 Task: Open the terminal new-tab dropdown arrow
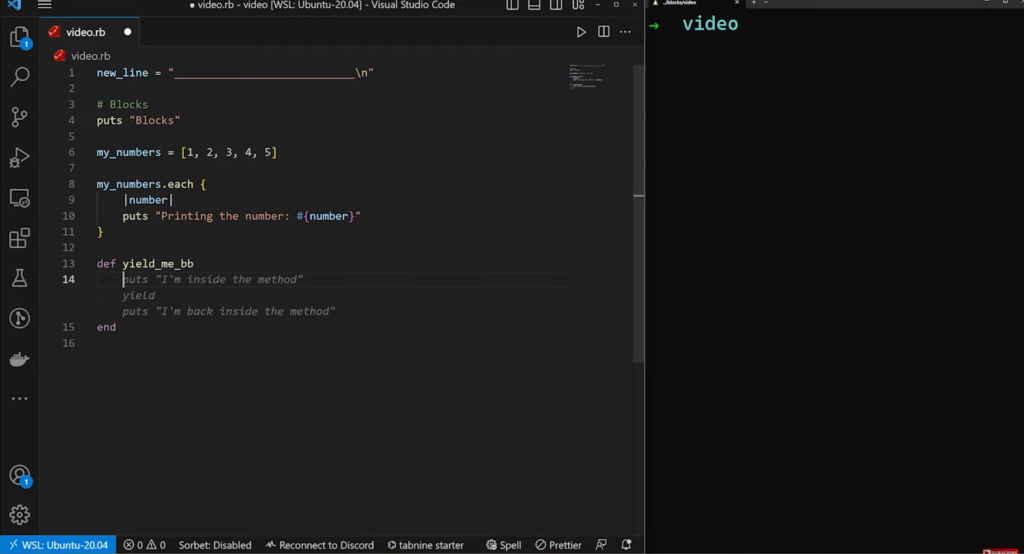pyautogui.click(x=766, y=3)
